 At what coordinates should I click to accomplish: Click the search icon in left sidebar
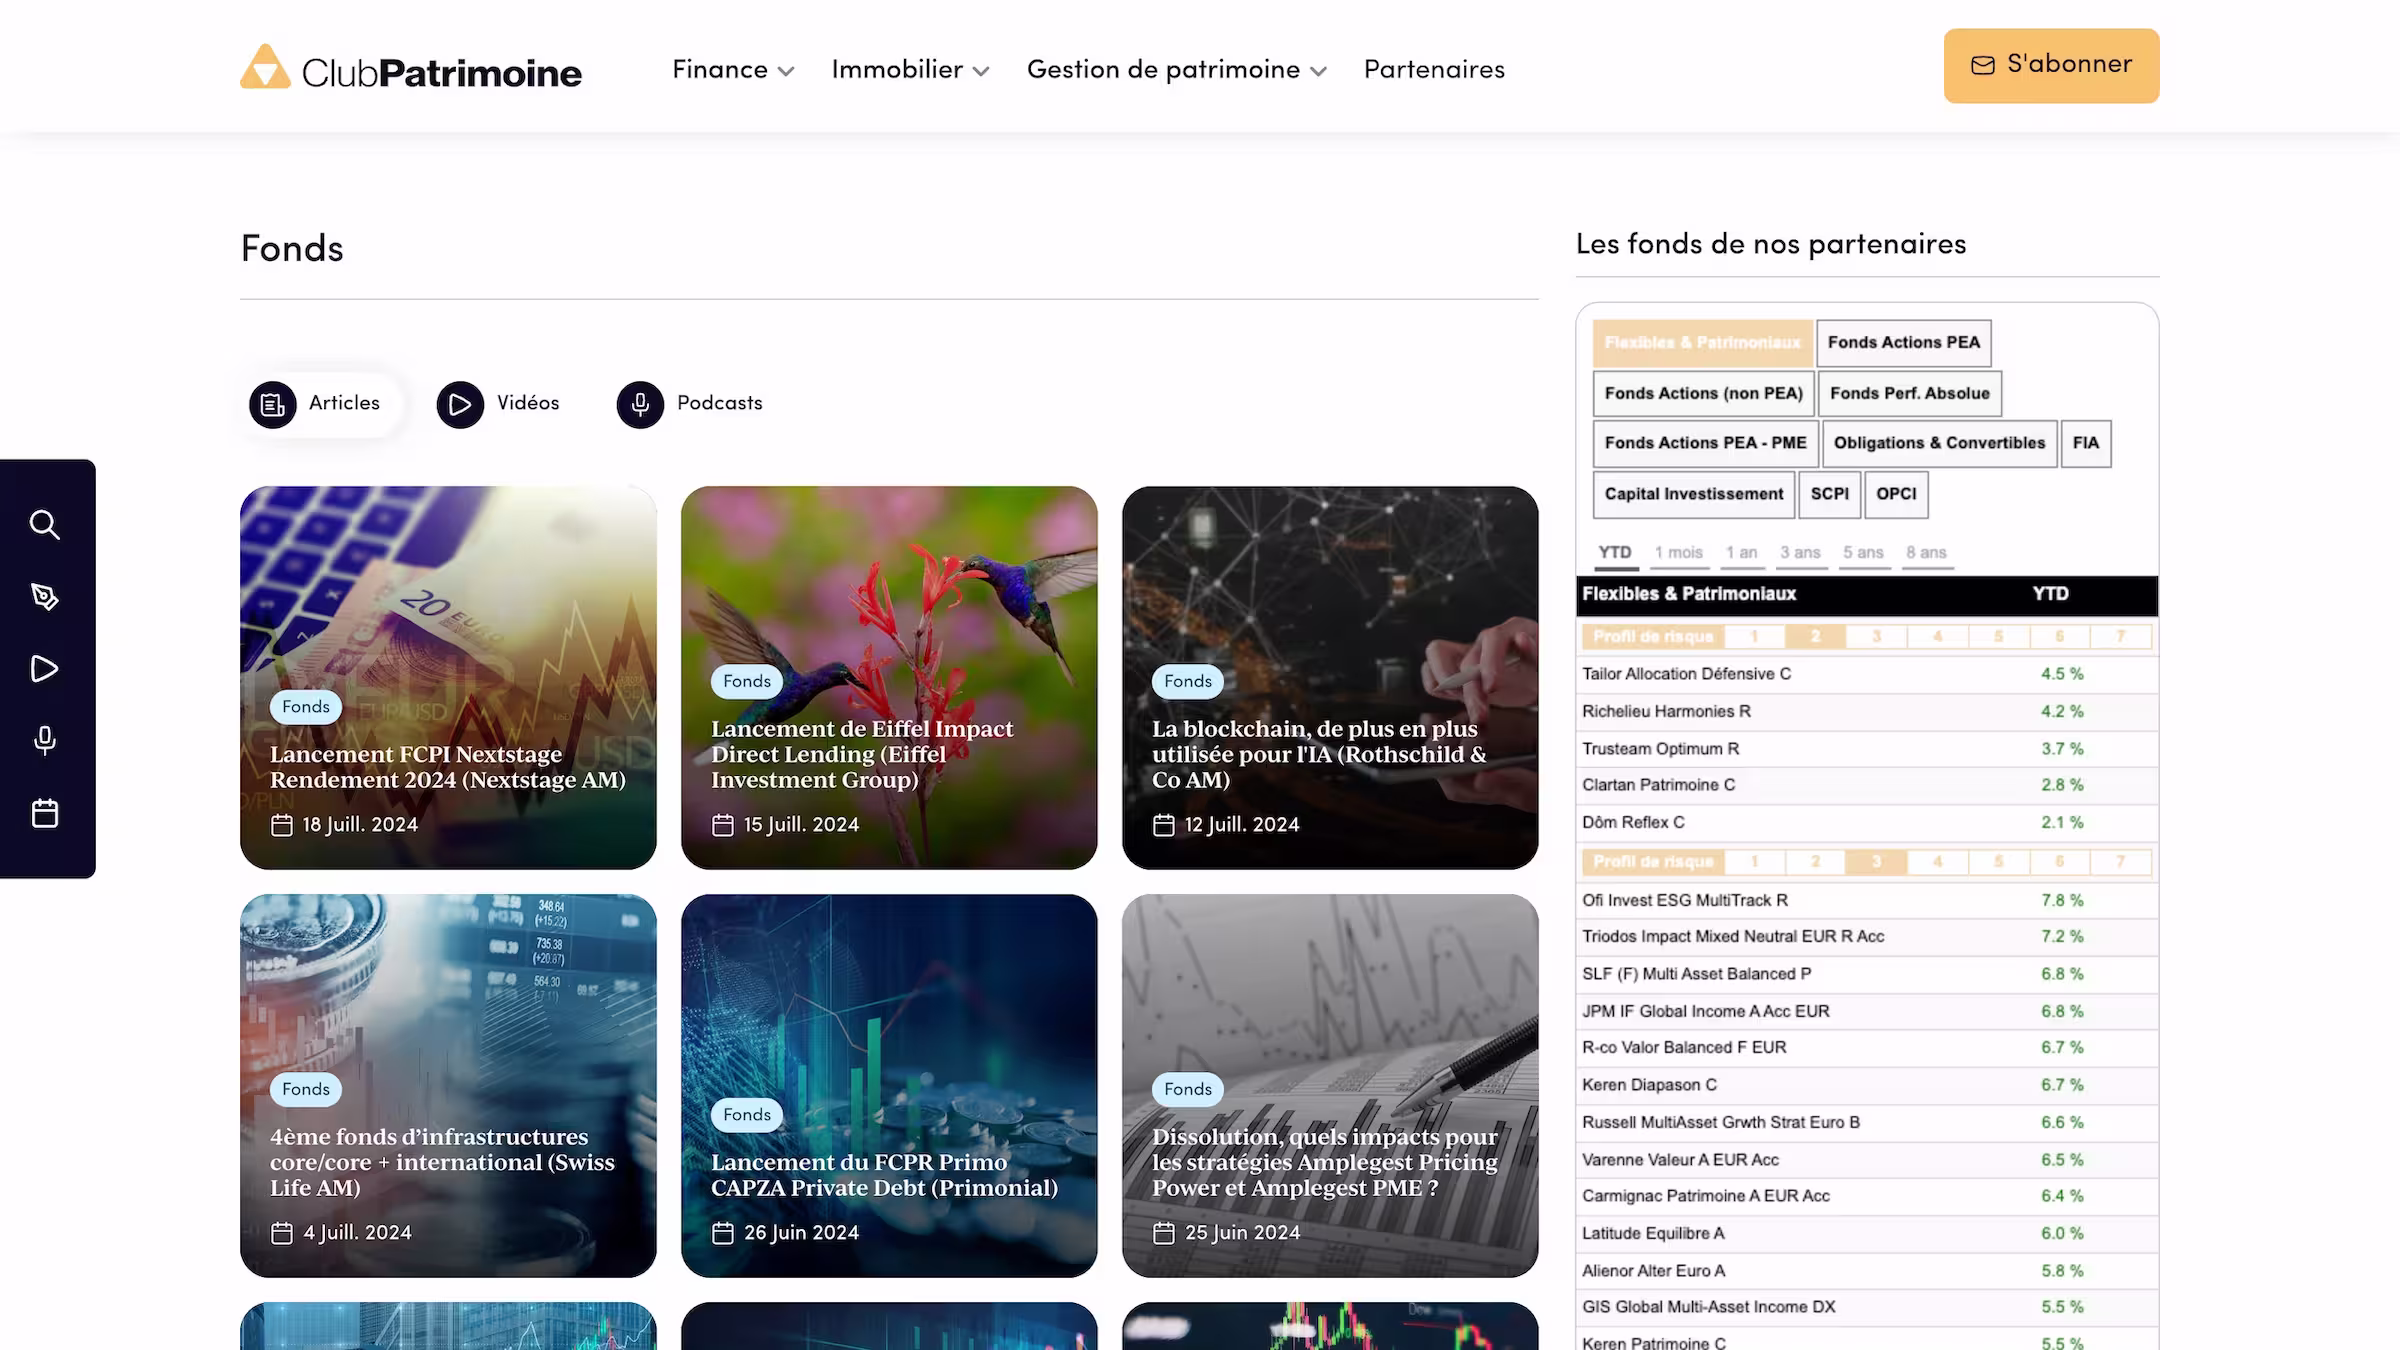click(45, 525)
